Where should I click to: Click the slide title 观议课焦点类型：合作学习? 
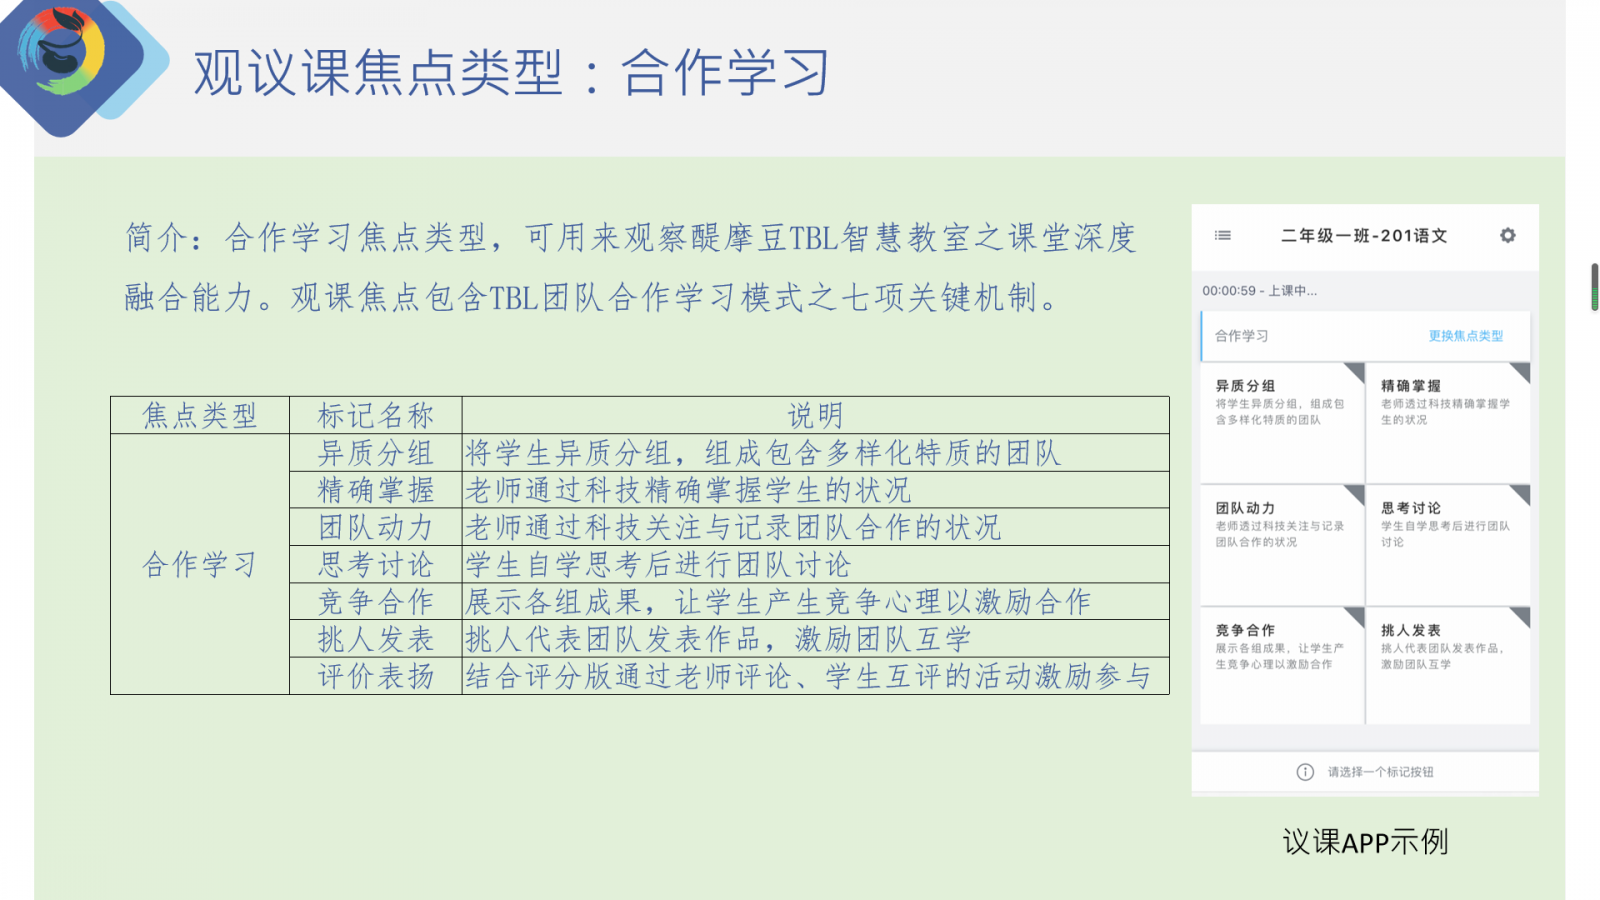click(511, 73)
